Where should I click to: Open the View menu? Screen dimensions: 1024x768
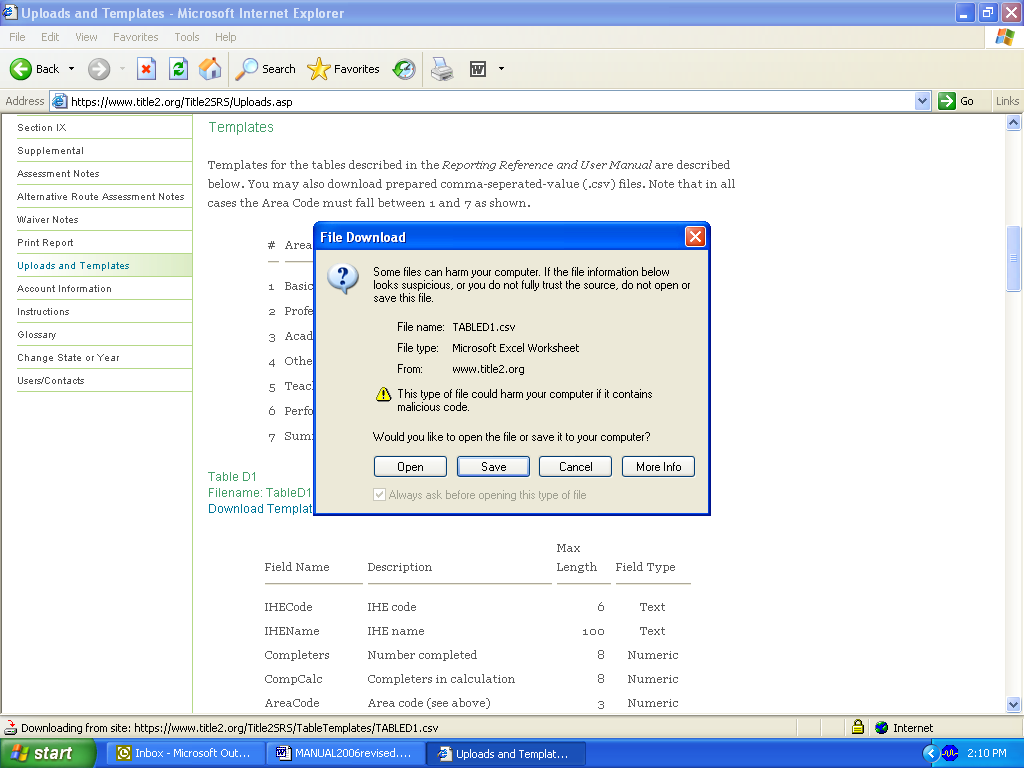(x=87, y=37)
